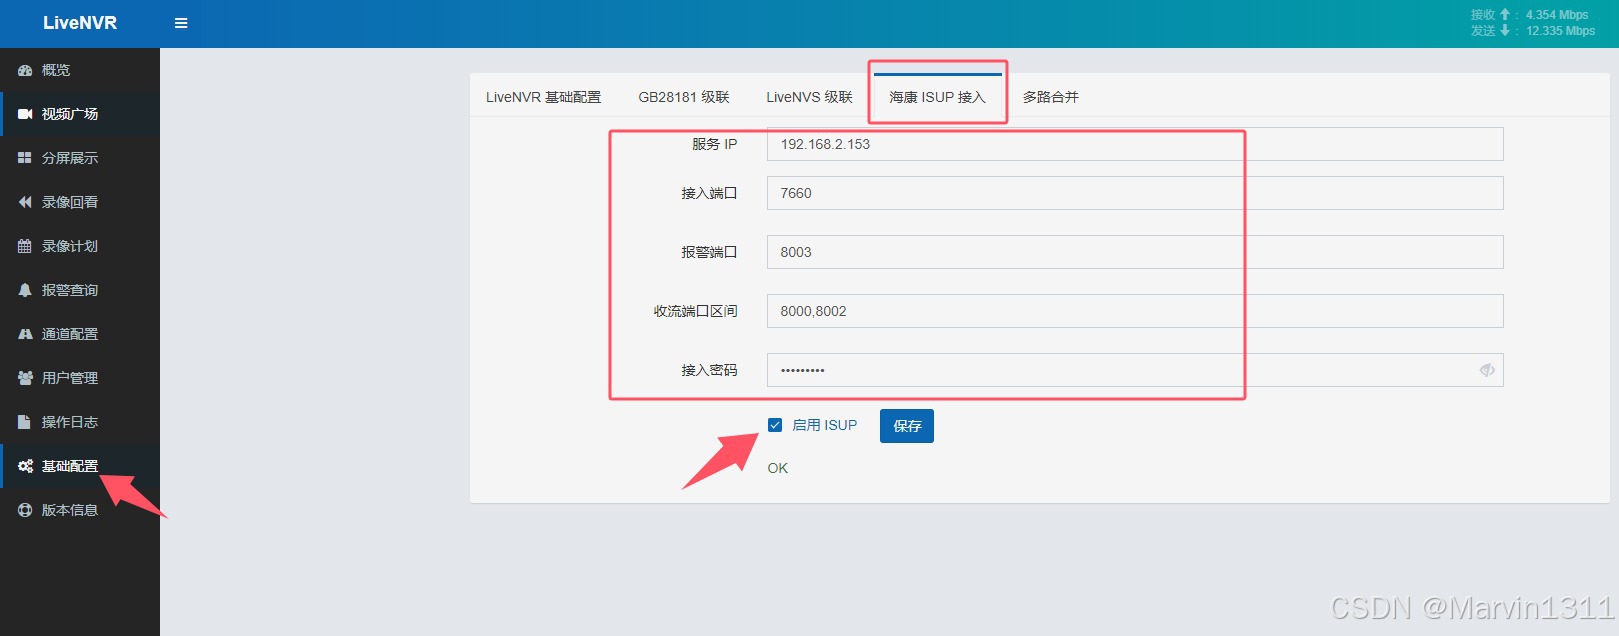This screenshot has height=636, width=1619.
Task: Go to 用户管理 page
Action: (80, 378)
